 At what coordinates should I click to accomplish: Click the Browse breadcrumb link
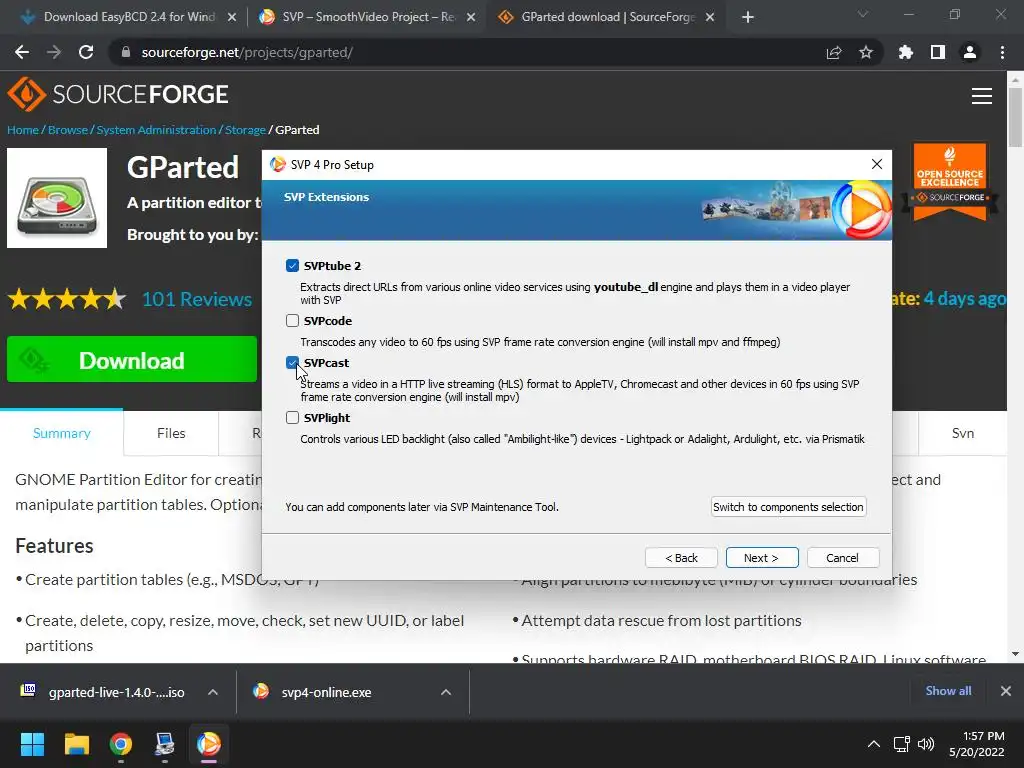pyautogui.click(x=68, y=129)
